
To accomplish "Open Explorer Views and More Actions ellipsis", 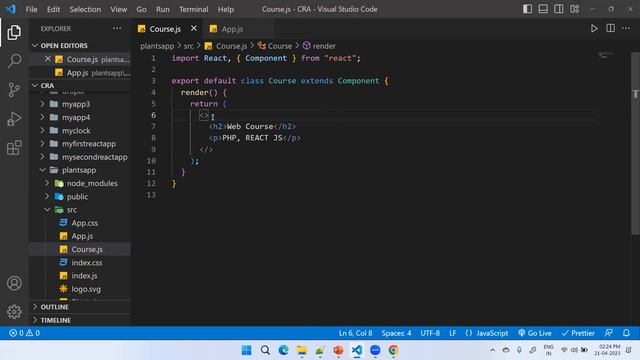I will 117,28.
